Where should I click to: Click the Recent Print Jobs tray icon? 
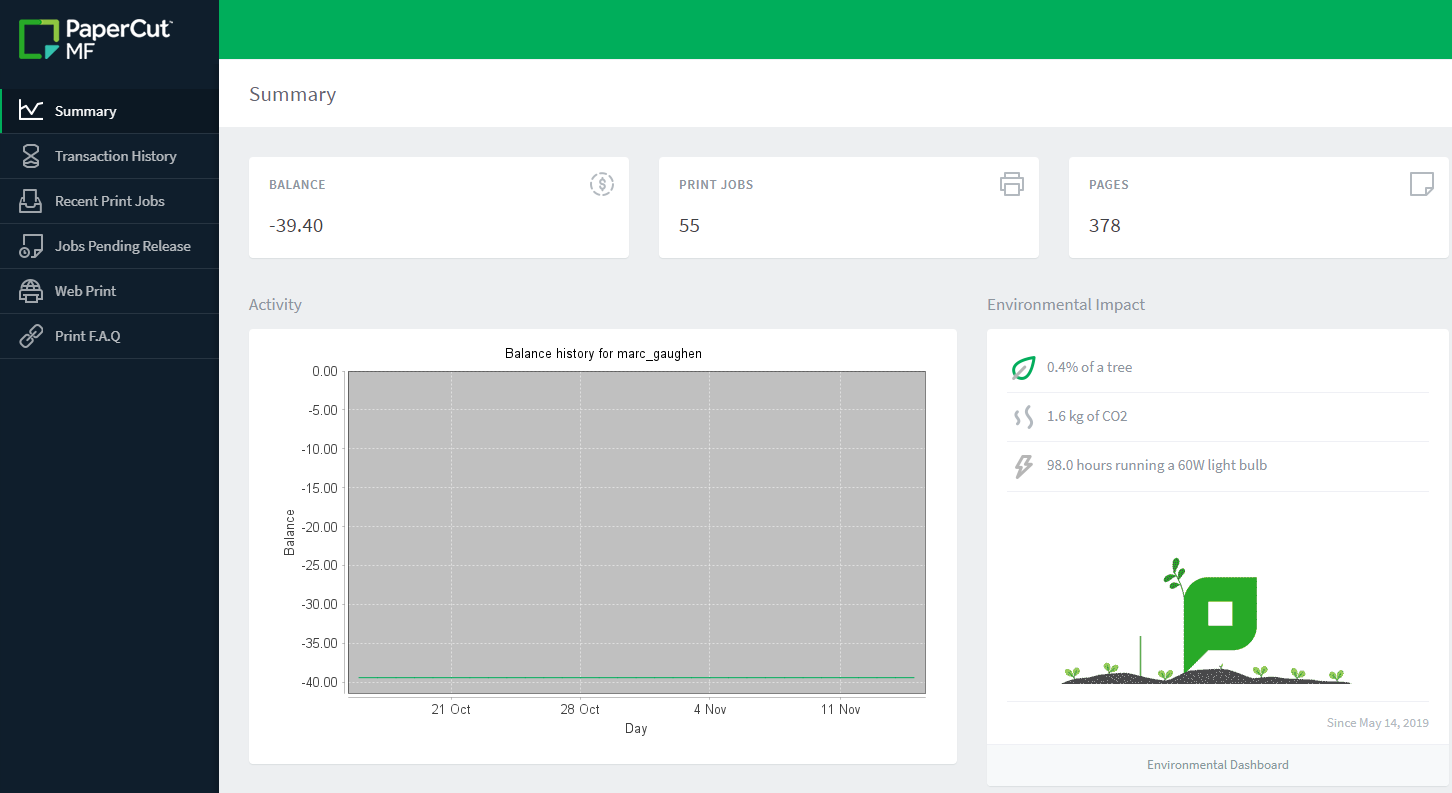tap(31, 201)
